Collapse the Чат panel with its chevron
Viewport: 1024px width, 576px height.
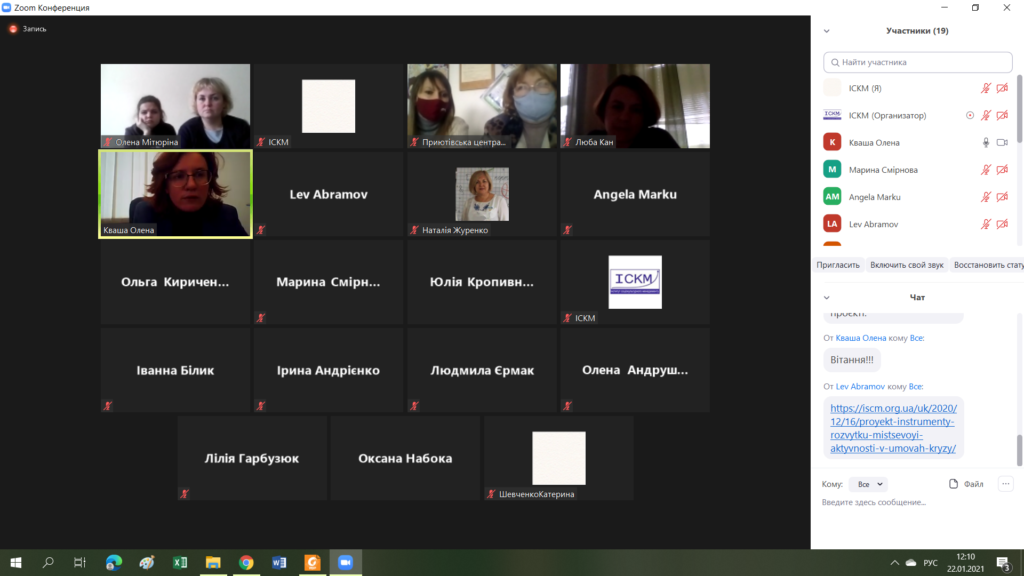[x=827, y=298]
